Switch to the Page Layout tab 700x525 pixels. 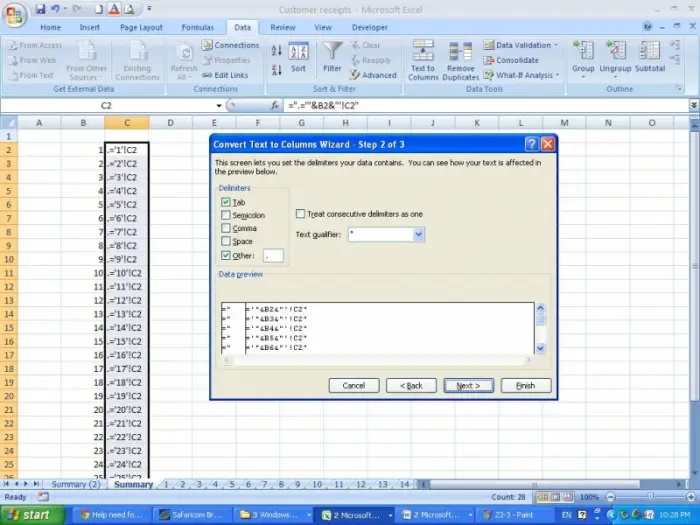pos(141,27)
